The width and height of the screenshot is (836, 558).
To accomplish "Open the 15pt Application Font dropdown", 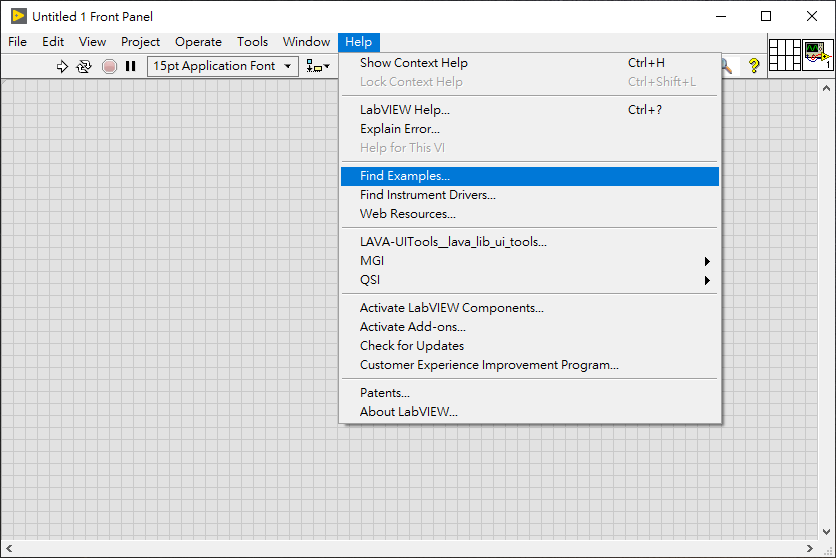I will click(223, 66).
